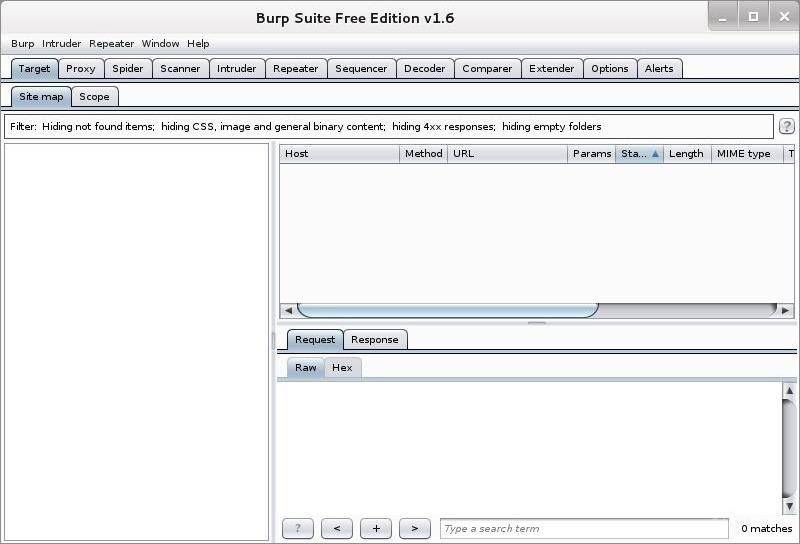Switch to the Sequencer tab
Screen dimensions: 800x544
point(361,68)
